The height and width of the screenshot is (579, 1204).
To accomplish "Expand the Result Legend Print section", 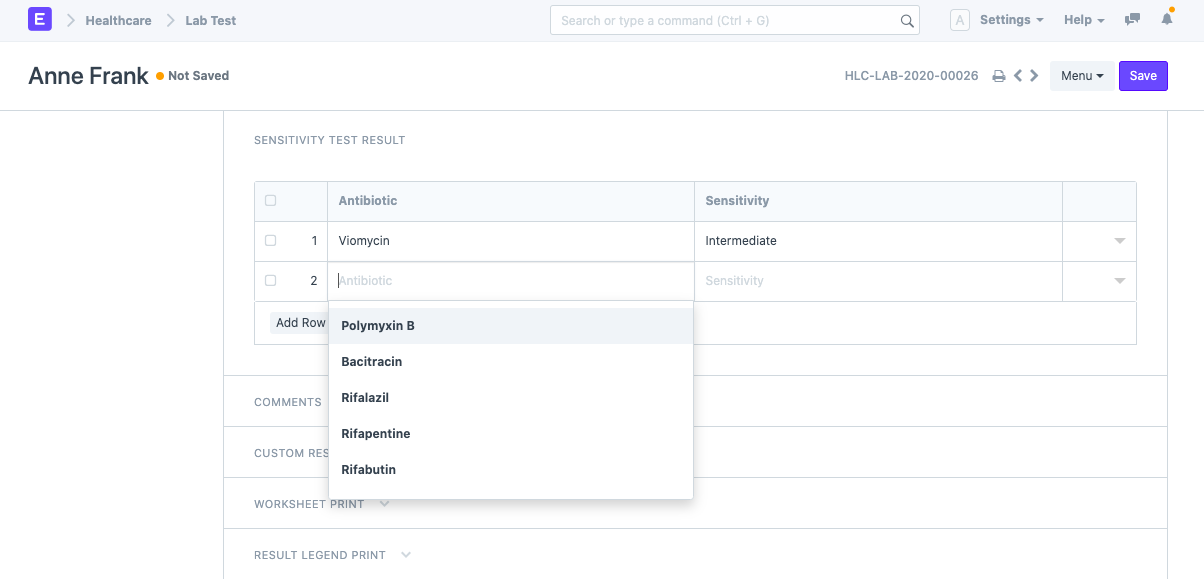I will [x=405, y=555].
